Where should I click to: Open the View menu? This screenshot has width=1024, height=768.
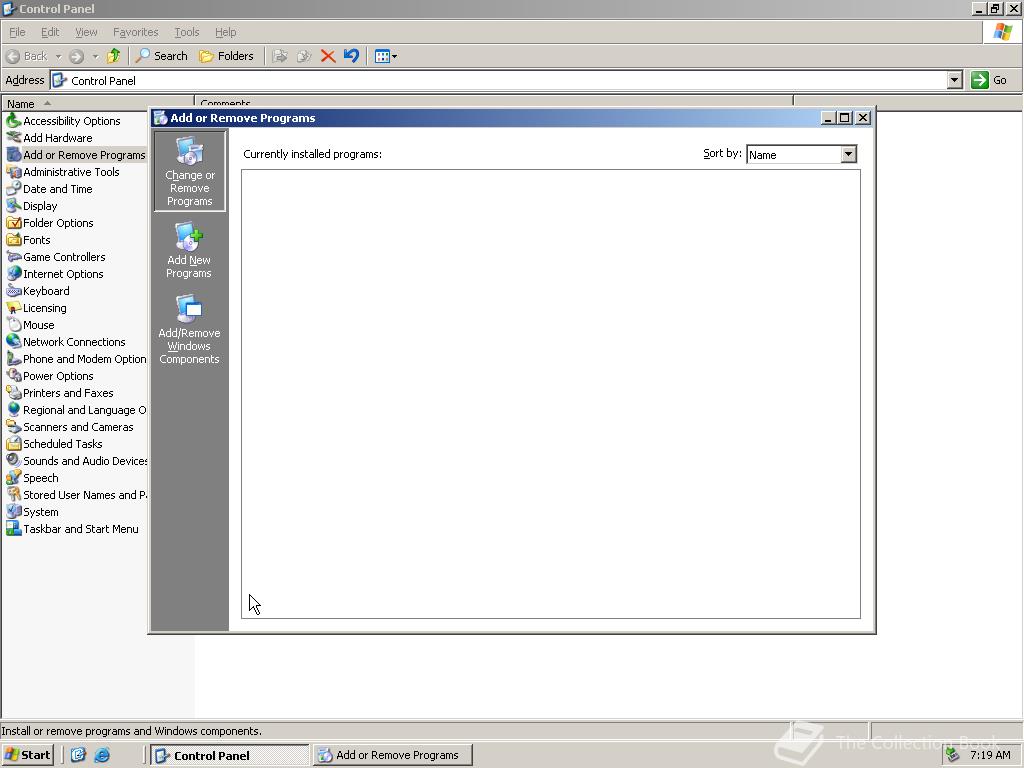(86, 32)
